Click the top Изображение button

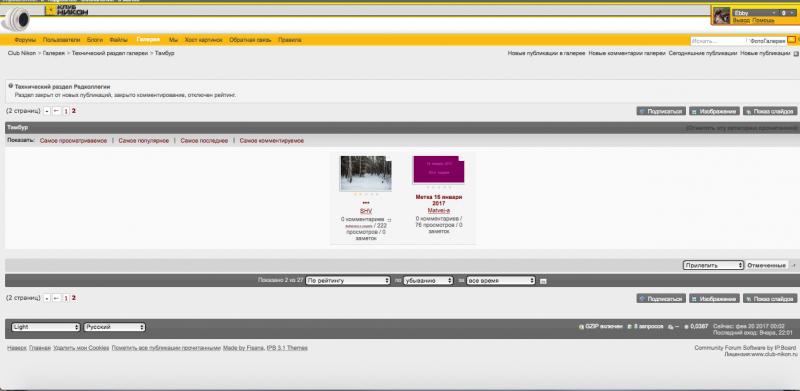pyautogui.click(x=714, y=111)
